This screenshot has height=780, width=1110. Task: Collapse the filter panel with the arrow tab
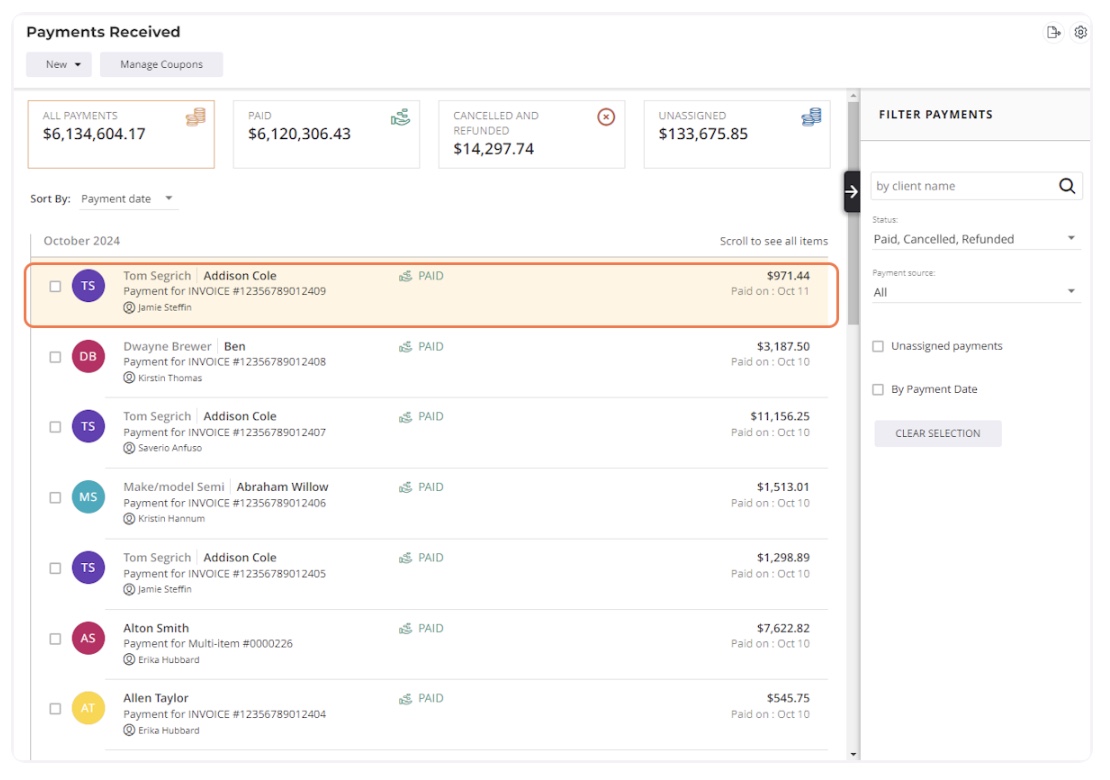point(852,191)
